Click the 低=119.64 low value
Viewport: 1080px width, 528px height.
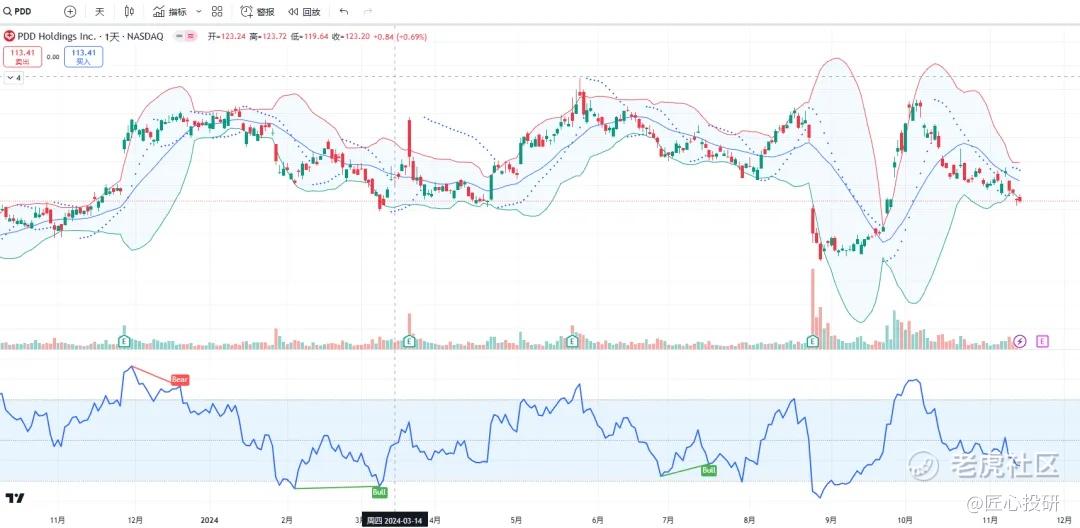(309, 36)
